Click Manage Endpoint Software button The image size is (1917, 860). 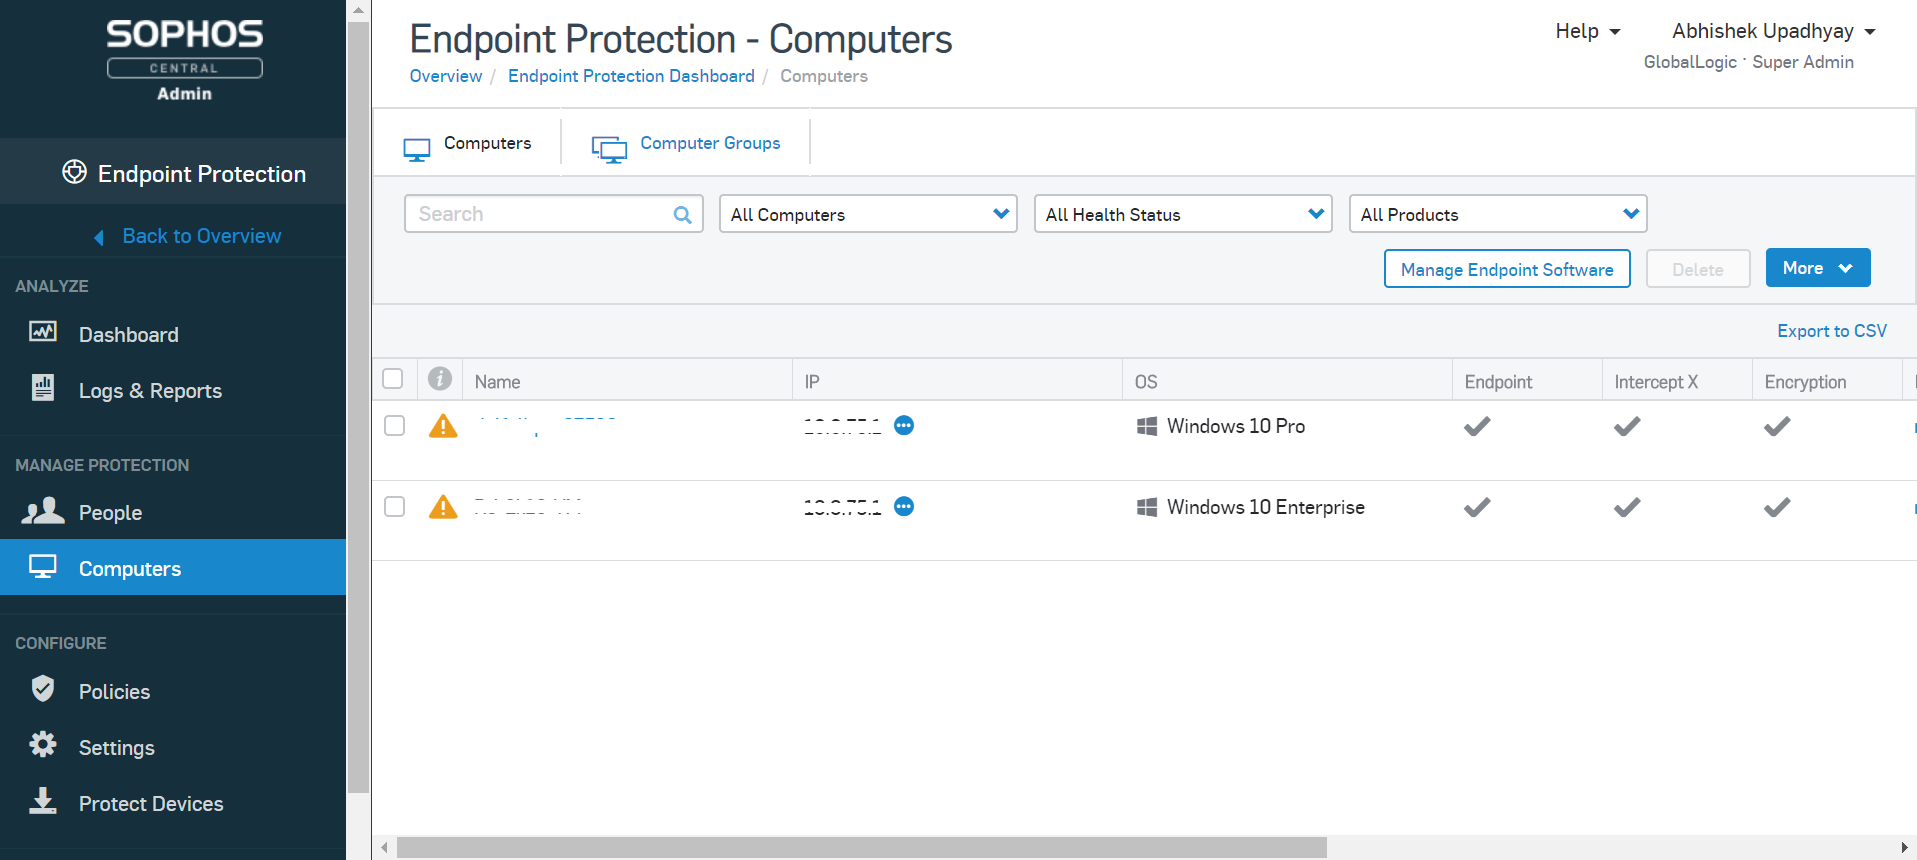coord(1506,269)
